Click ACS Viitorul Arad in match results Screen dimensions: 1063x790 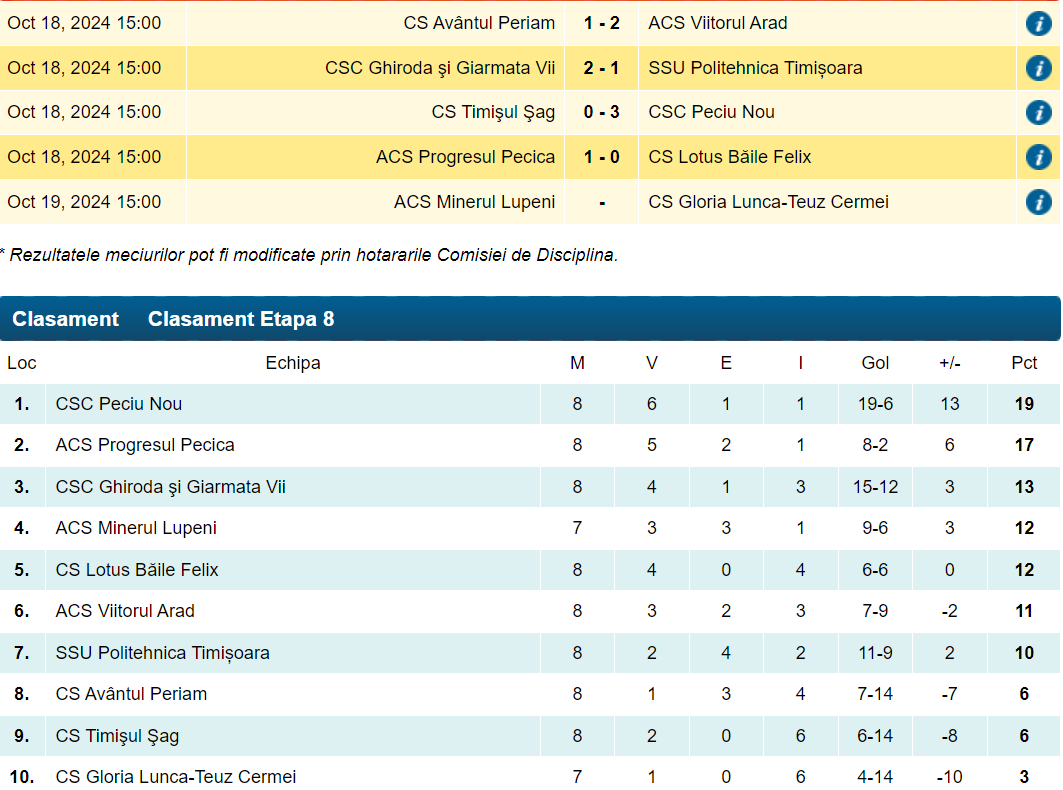point(718,23)
